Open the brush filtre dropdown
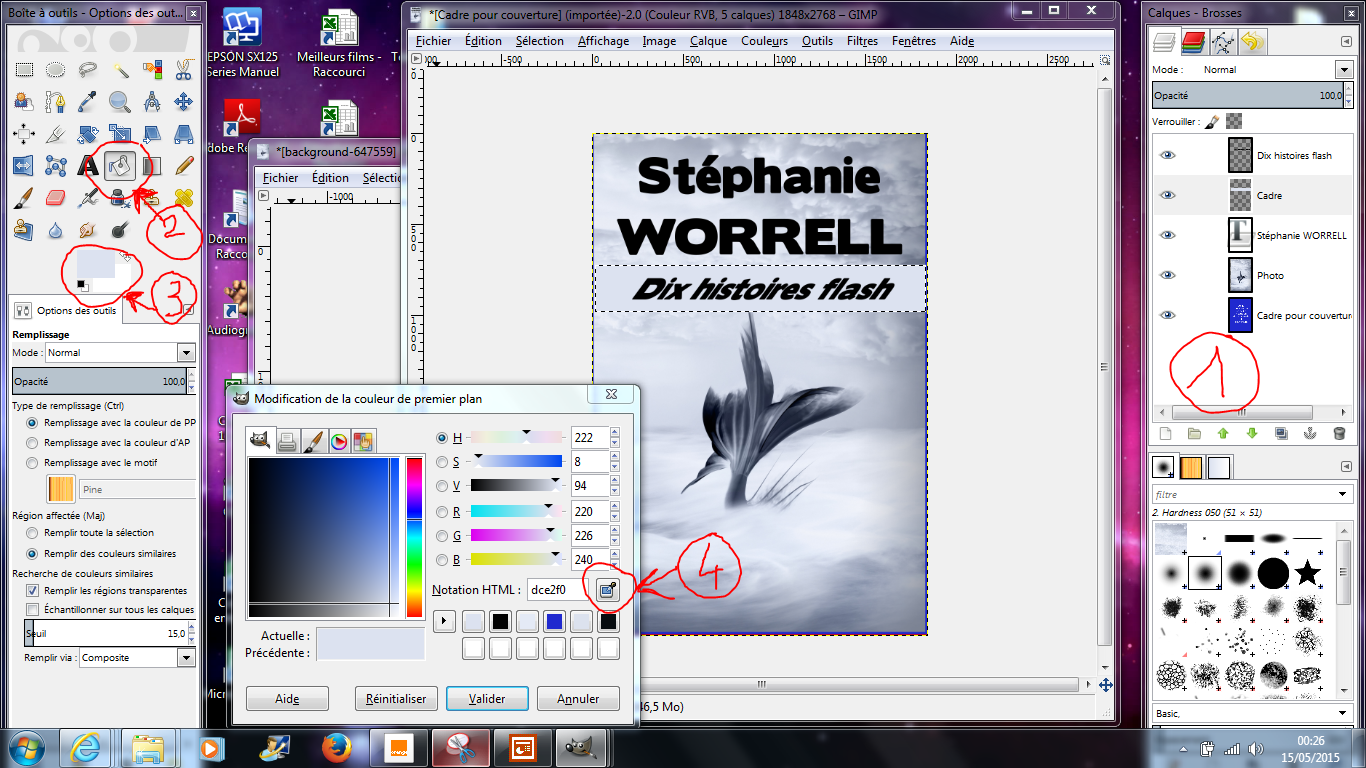This screenshot has width=1366, height=768. 1344,495
